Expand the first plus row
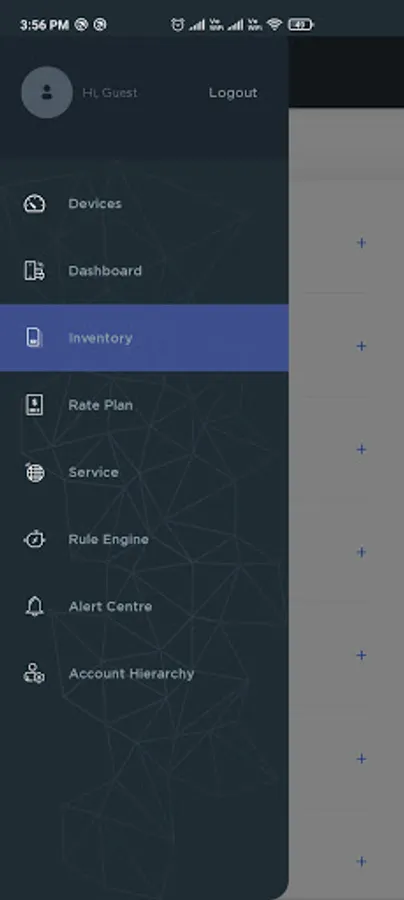404x900 pixels. [361, 243]
